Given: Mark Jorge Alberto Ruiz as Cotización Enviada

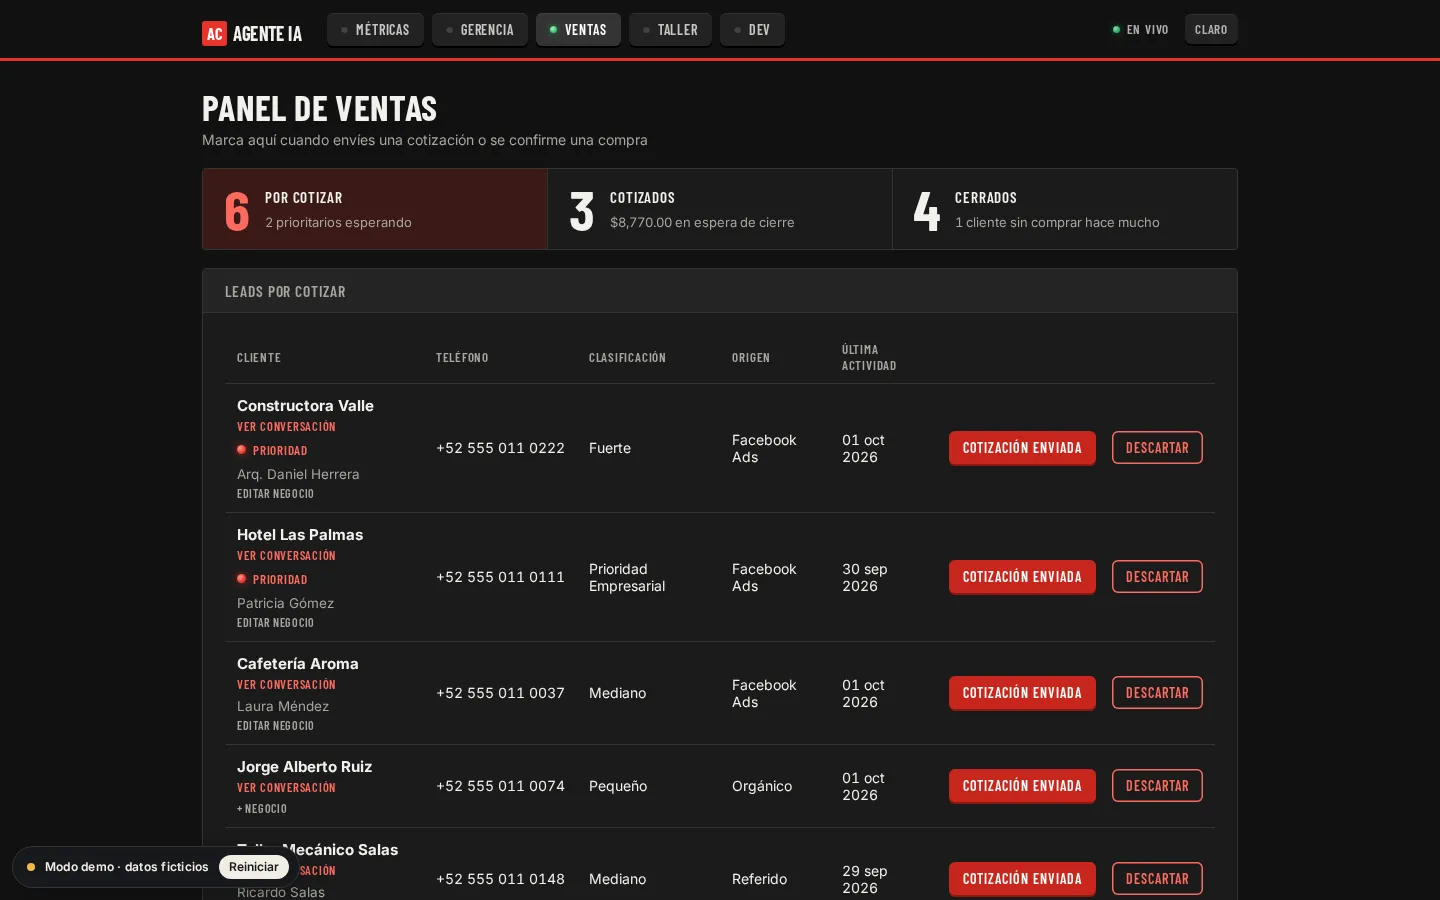Looking at the screenshot, I should (1022, 786).
